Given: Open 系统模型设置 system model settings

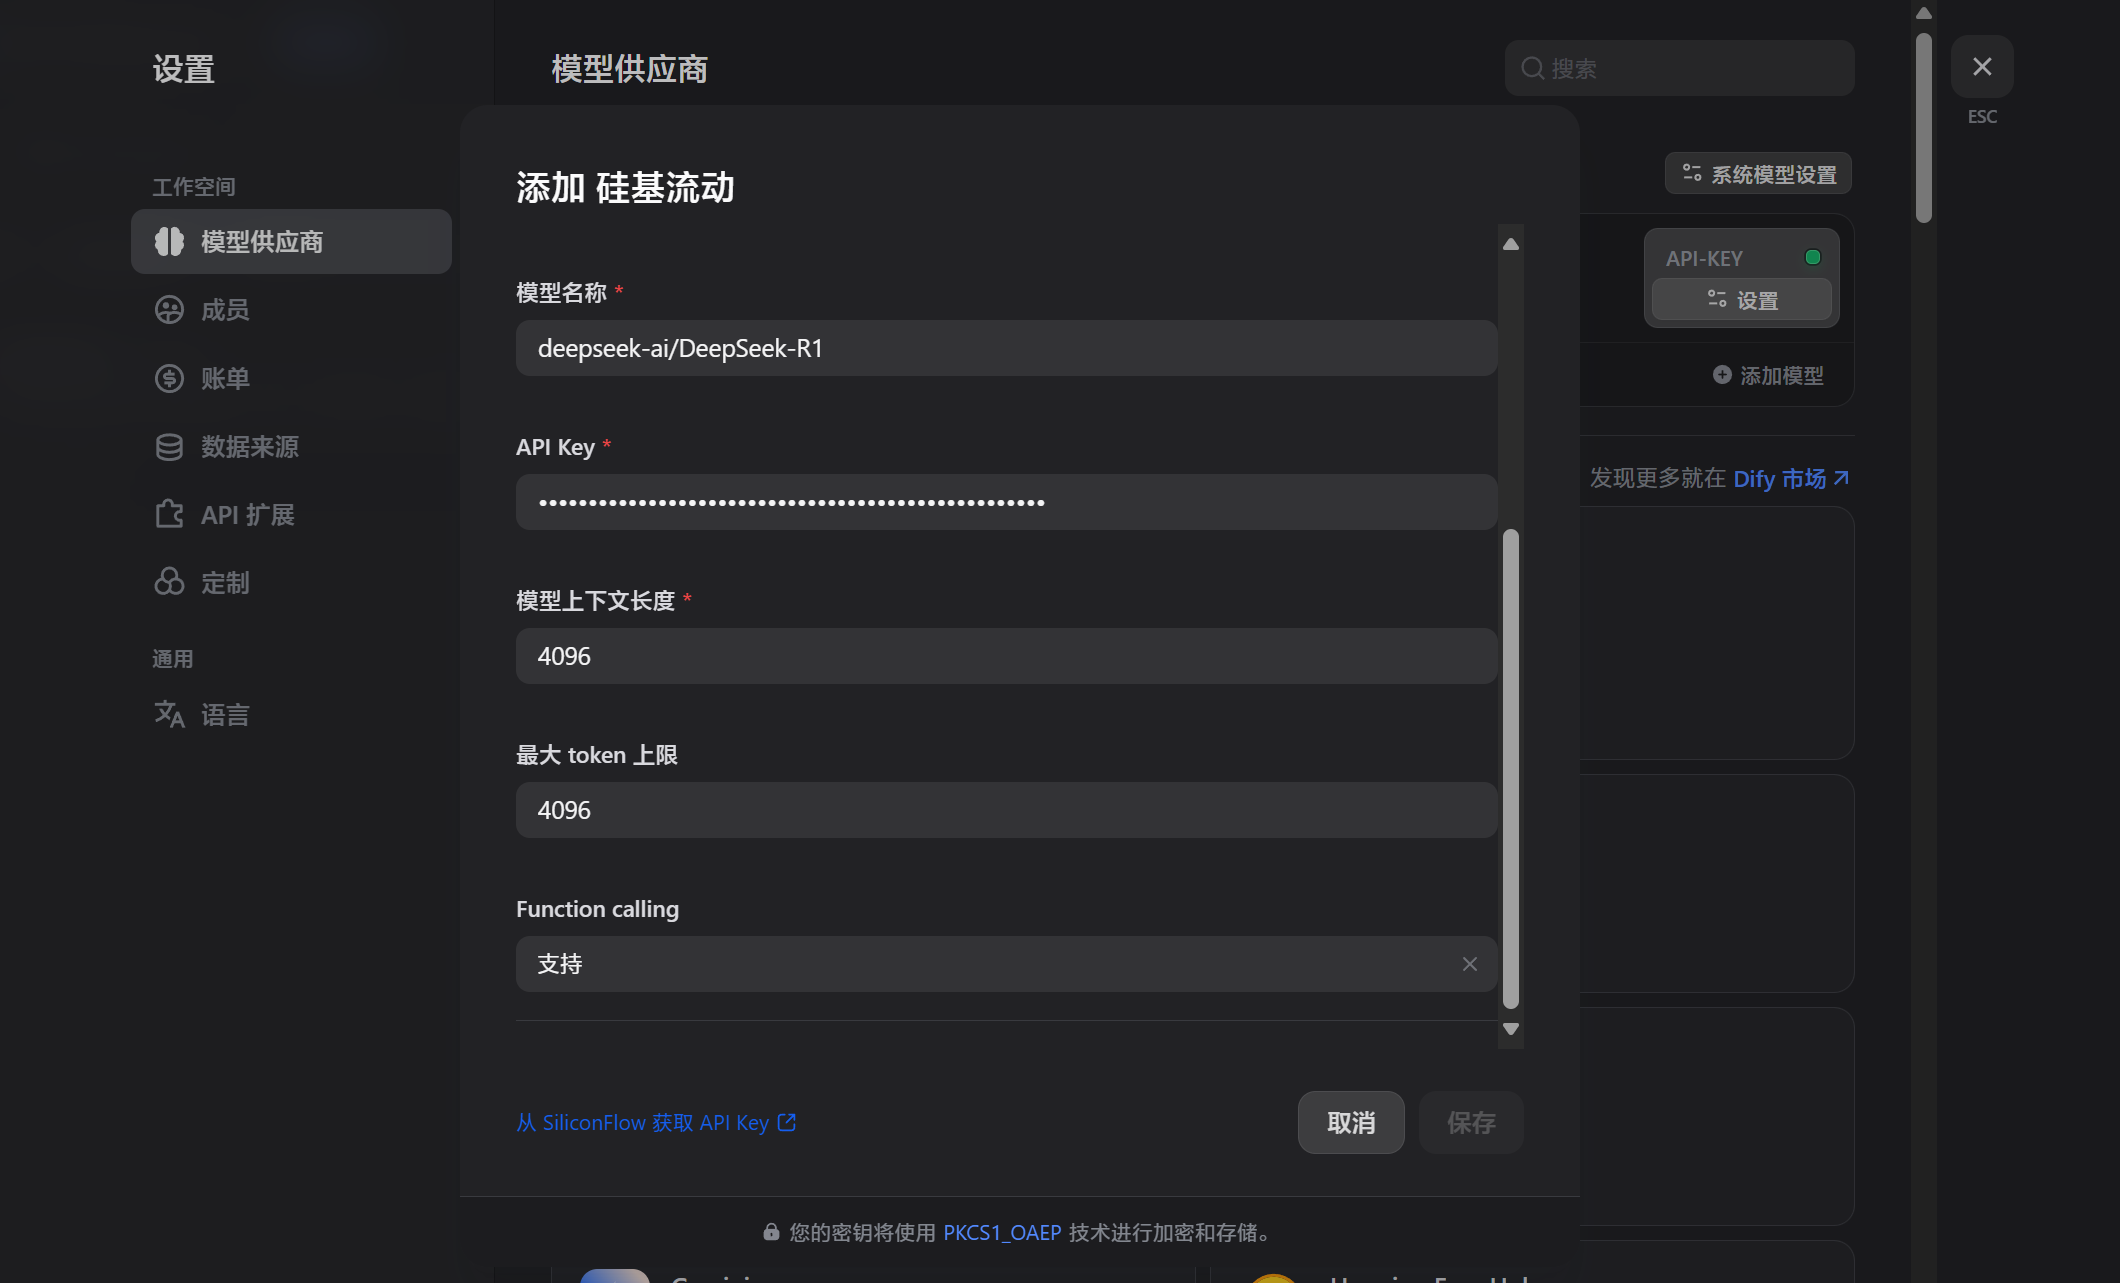Looking at the screenshot, I should pyautogui.click(x=1758, y=174).
